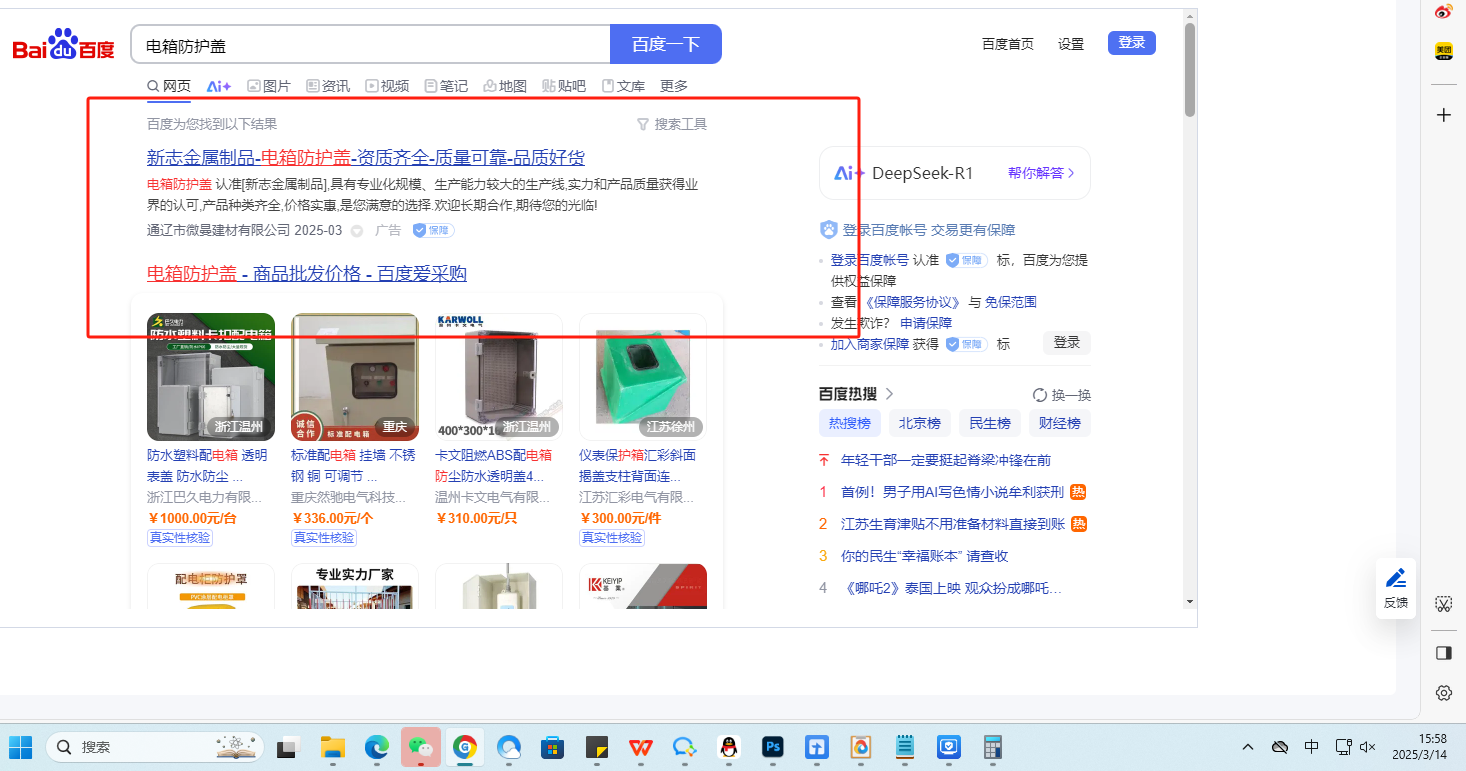1466x771 pixels.
Task: Open 搜索工具 filter options
Action: [x=671, y=124]
